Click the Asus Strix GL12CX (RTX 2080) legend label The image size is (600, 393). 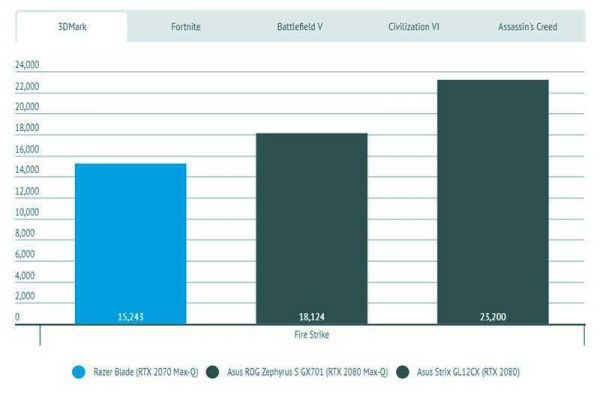coord(468,372)
